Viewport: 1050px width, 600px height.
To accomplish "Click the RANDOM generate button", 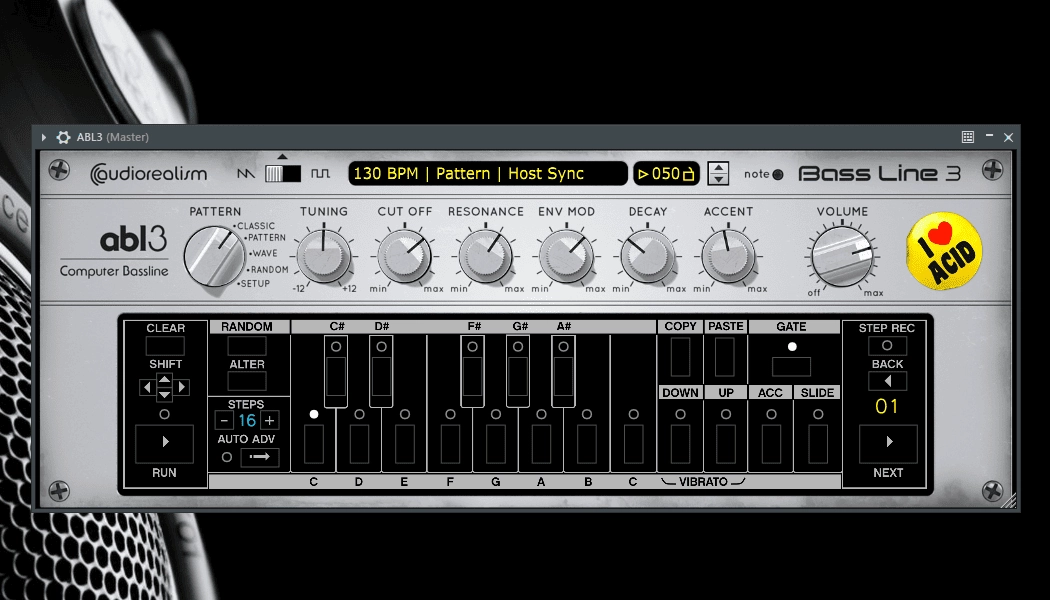I will [x=246, y=346].
